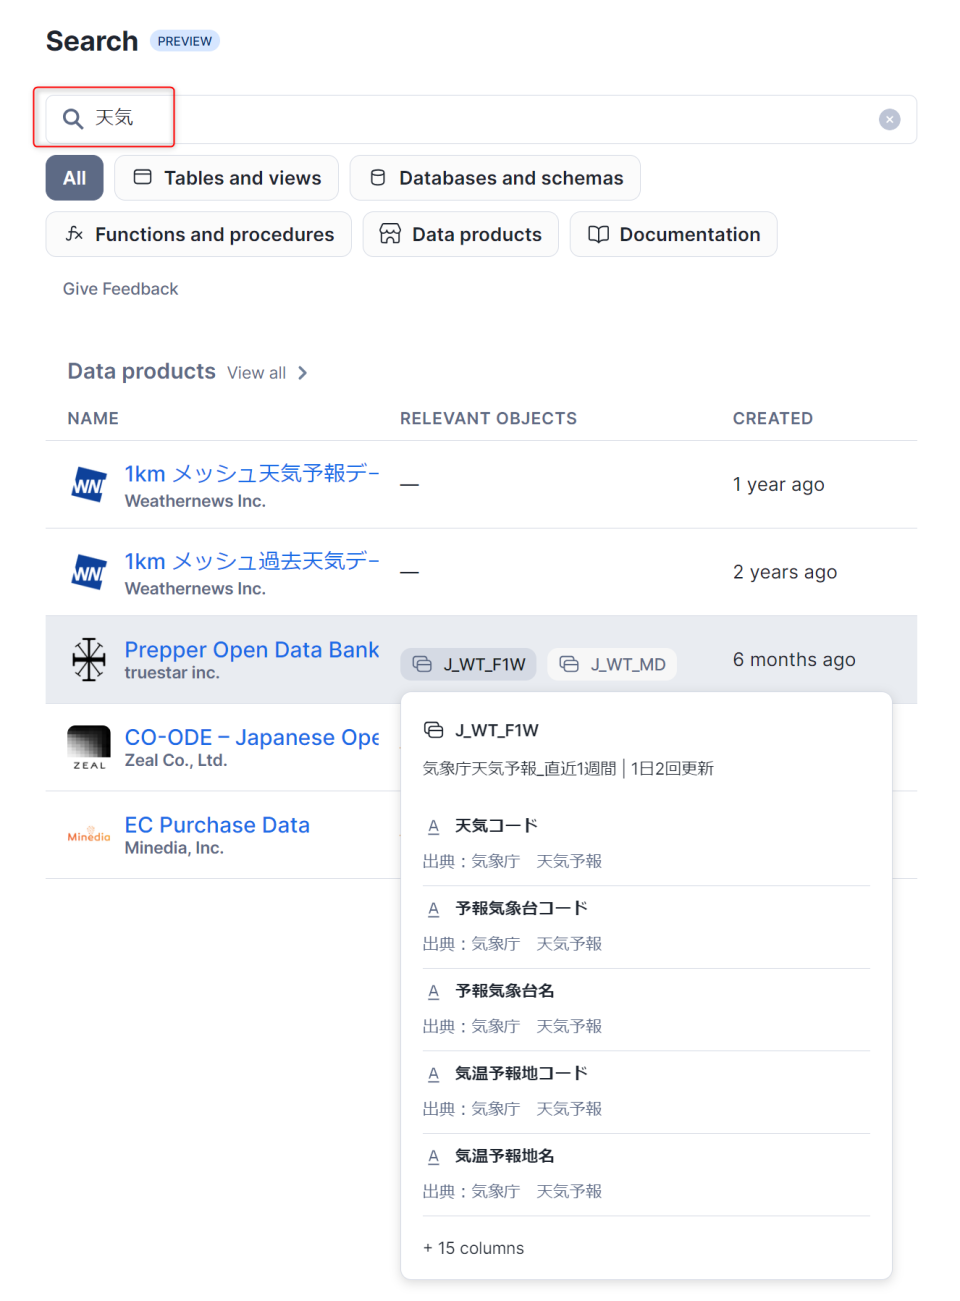Select the All filter tab

click(74, 178)
